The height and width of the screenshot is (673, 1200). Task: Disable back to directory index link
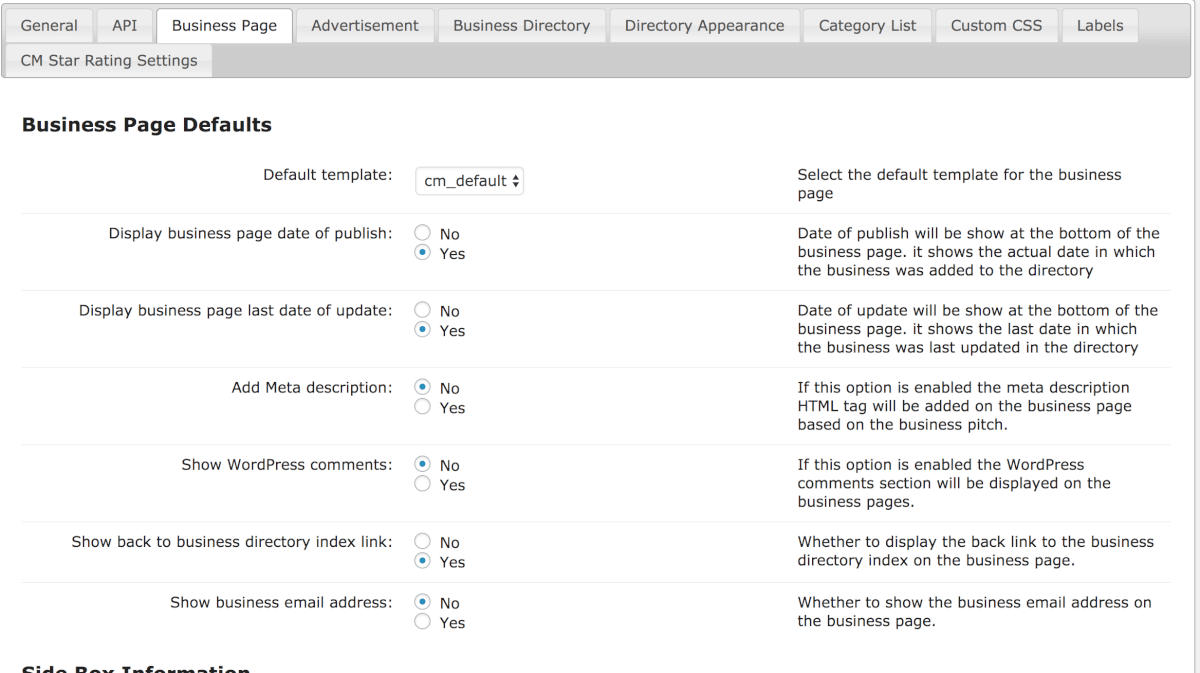pos(423,541)
